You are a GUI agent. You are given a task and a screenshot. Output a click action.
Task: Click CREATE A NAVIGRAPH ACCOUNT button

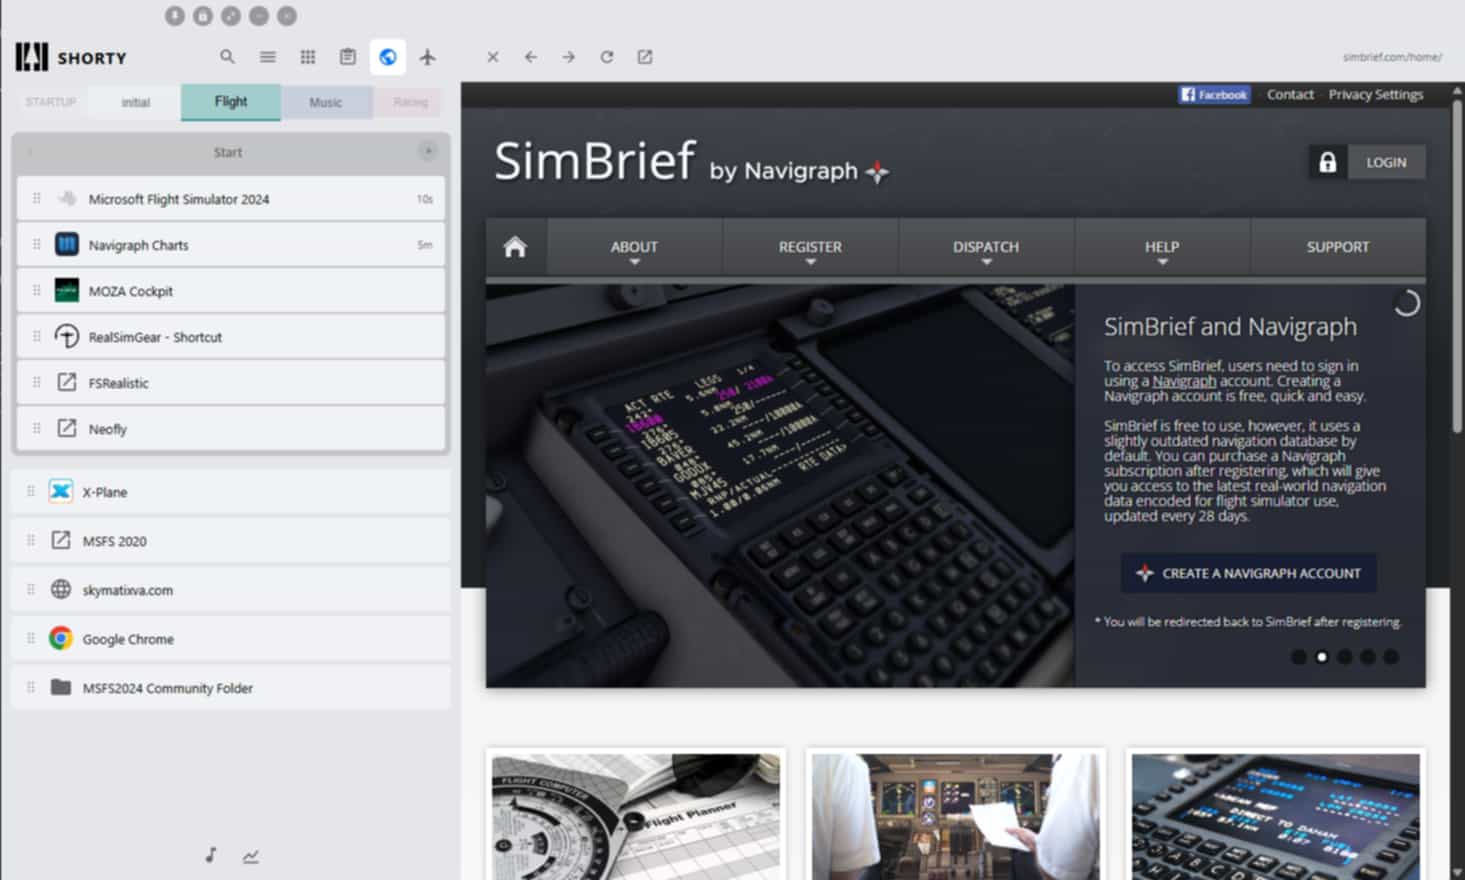coord(1248,573)
